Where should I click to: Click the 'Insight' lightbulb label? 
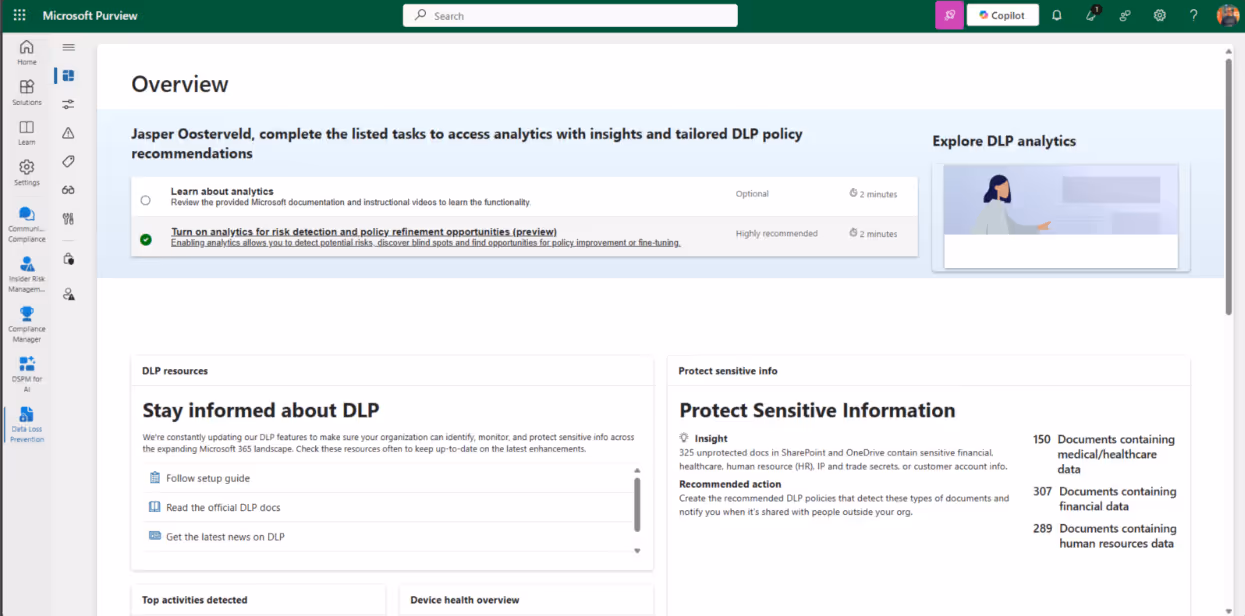point(703,438)
